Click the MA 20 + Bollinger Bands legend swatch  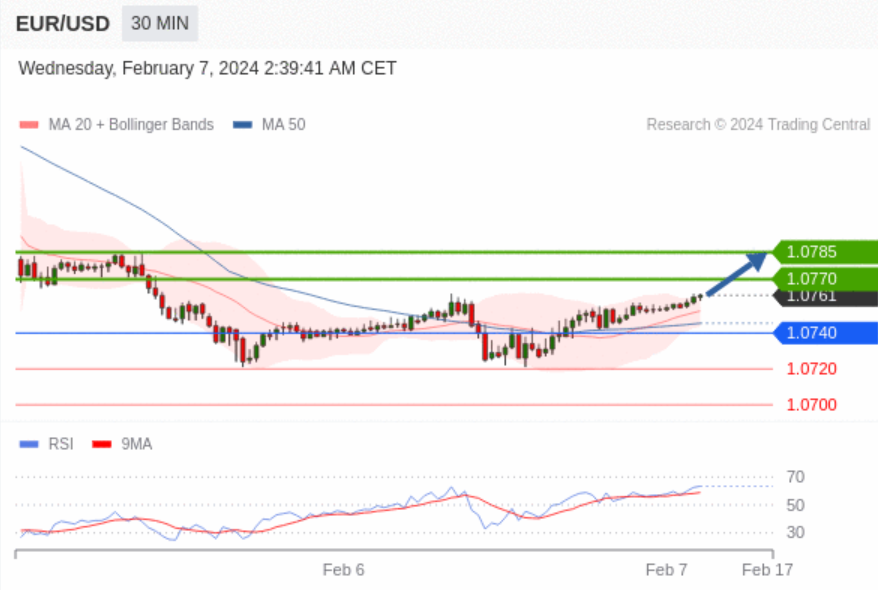[29, 125]
